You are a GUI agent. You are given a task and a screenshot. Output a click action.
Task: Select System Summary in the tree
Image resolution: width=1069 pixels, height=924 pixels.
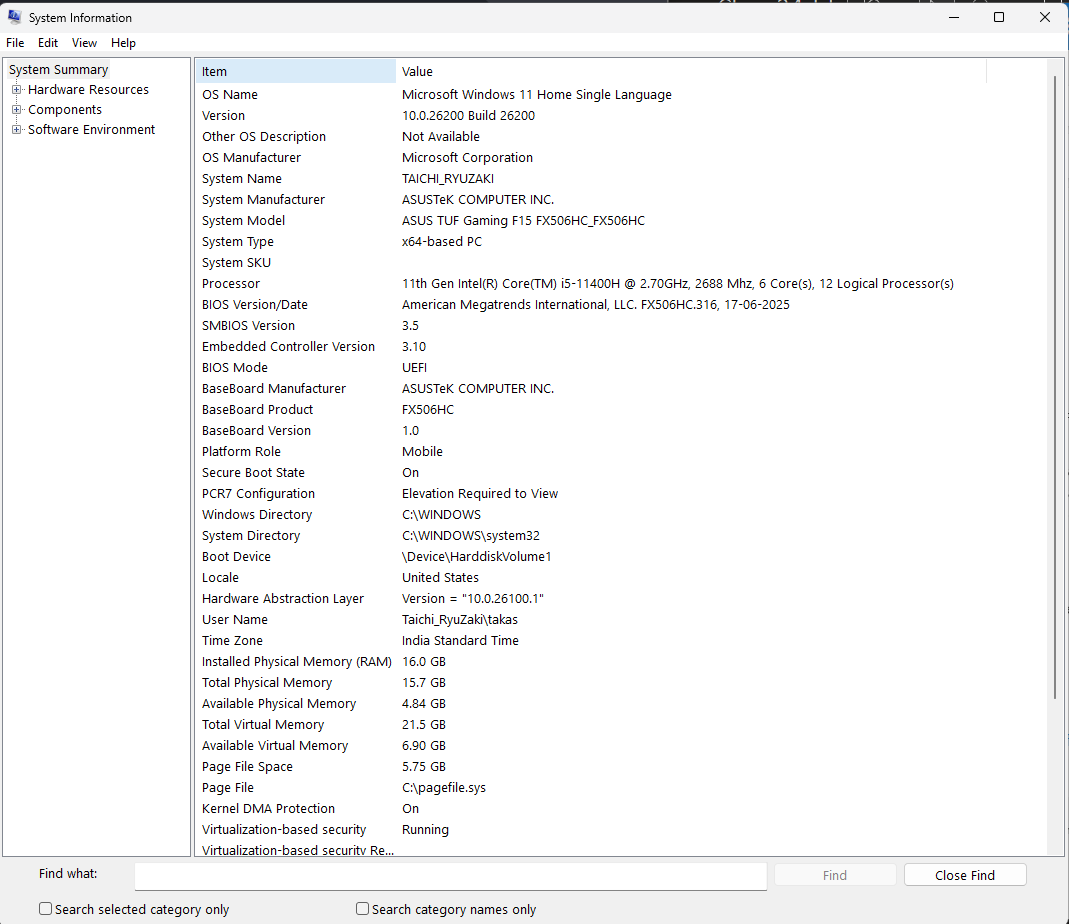pyautogui.click(x=58, y=70)
